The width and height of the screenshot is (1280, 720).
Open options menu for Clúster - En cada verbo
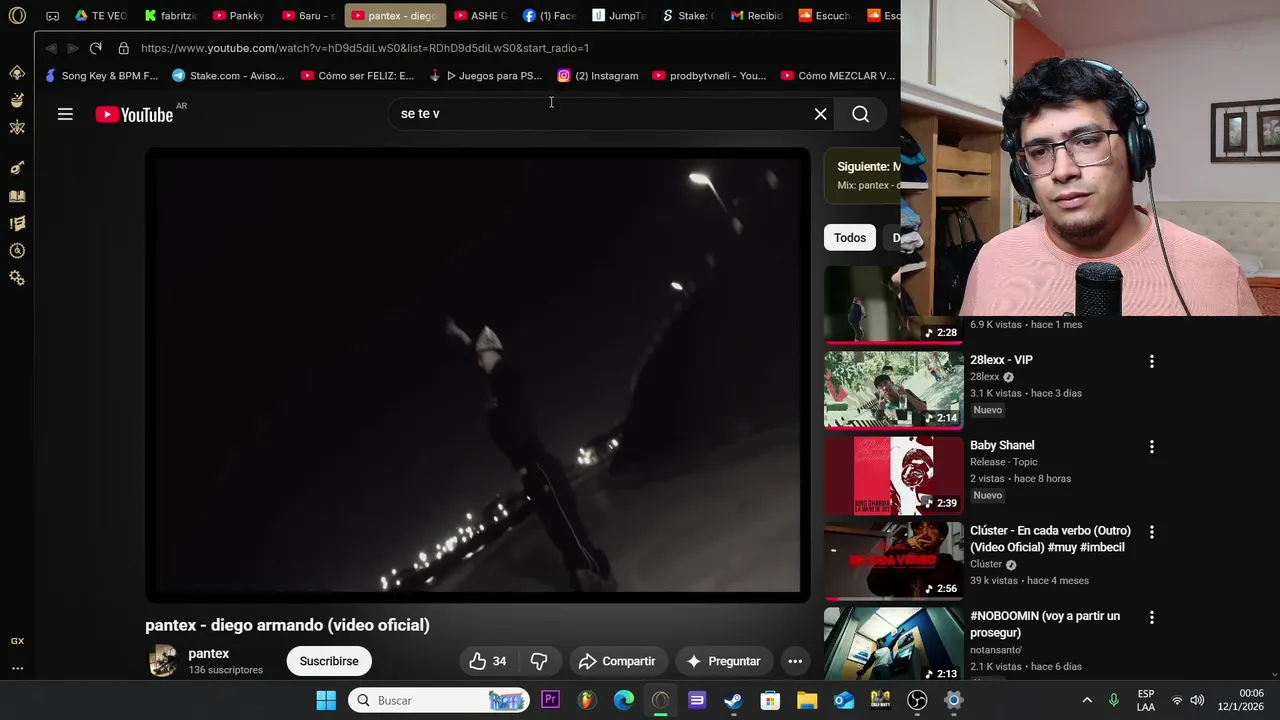click(1151, 532)
